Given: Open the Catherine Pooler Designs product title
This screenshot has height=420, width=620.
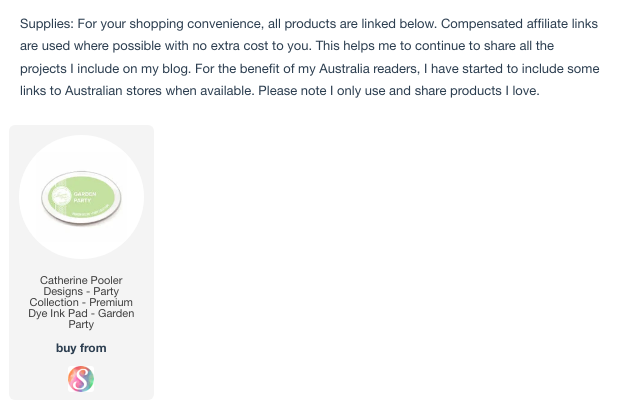Looking at the screenshot, I should (81, 302).
